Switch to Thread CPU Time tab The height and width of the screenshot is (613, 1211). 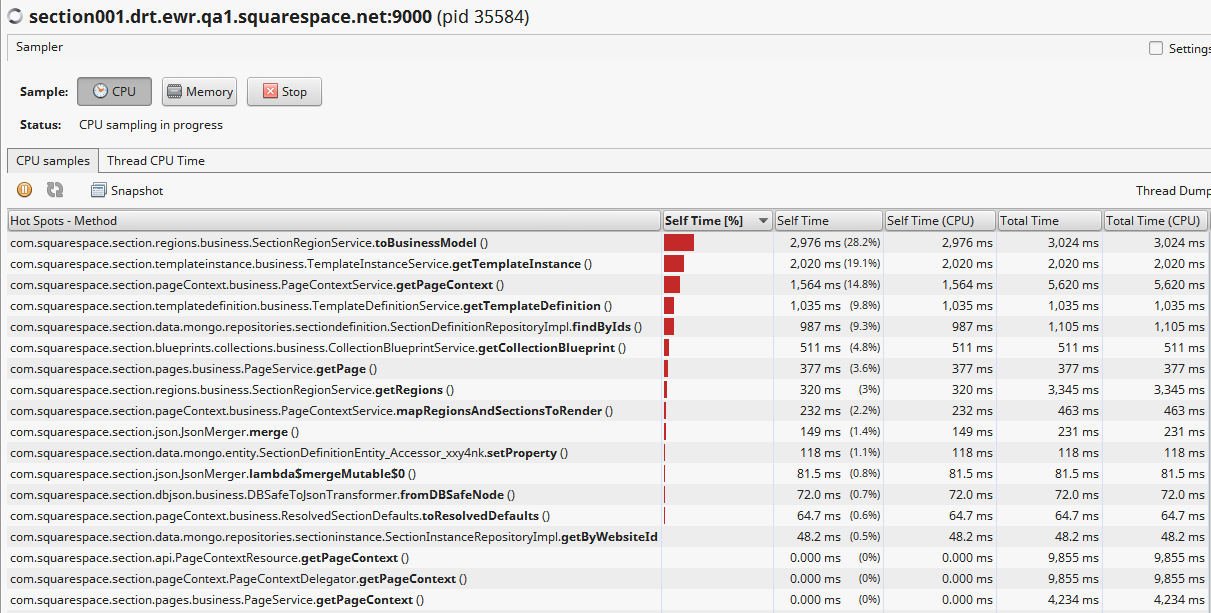pos(156,160)
